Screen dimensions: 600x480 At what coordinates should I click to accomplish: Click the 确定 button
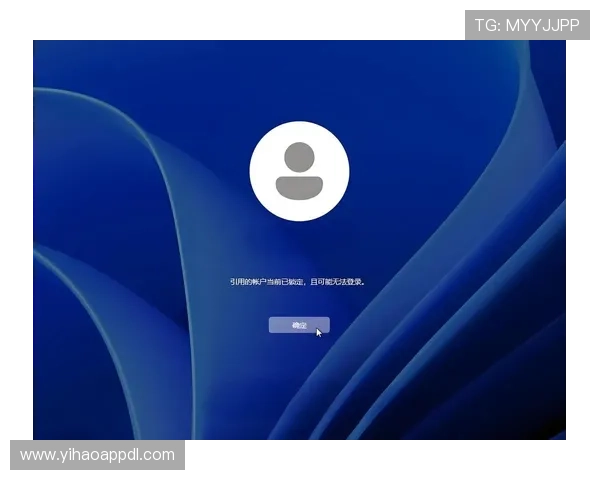[x=298, y=325]
